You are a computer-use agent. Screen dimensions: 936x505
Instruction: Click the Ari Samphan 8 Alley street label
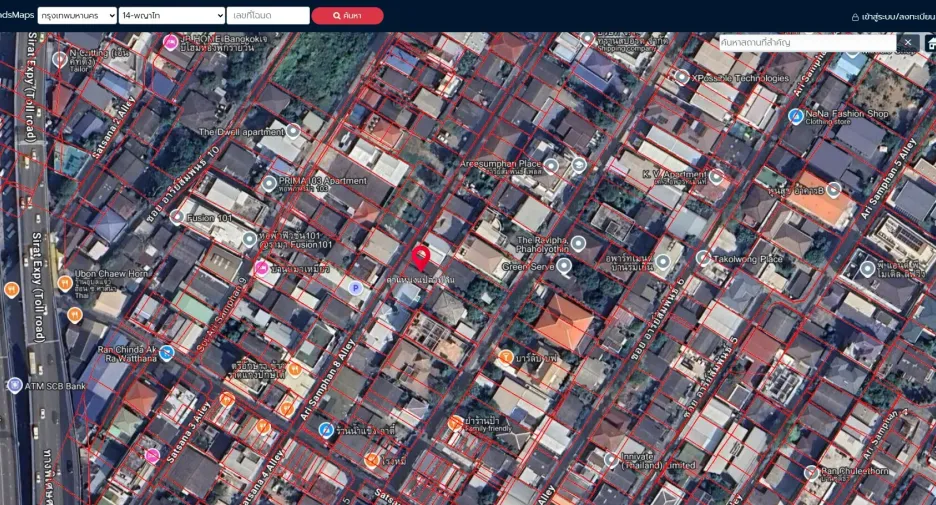(329, 379)
